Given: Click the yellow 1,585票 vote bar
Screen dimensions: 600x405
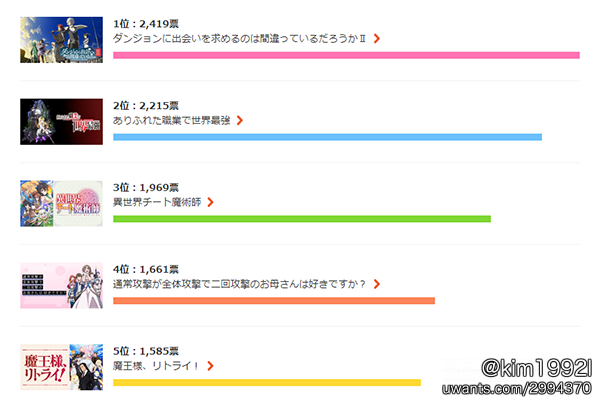Looking at the screenshot, I should 267,383.
